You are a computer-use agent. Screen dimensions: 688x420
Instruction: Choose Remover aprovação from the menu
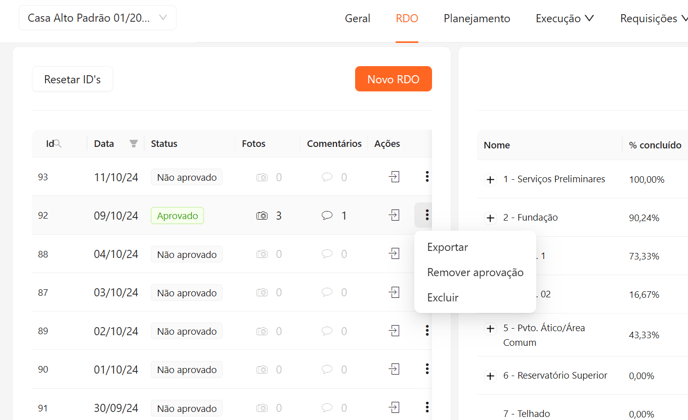pyautogui.click(x=475, y=272)
